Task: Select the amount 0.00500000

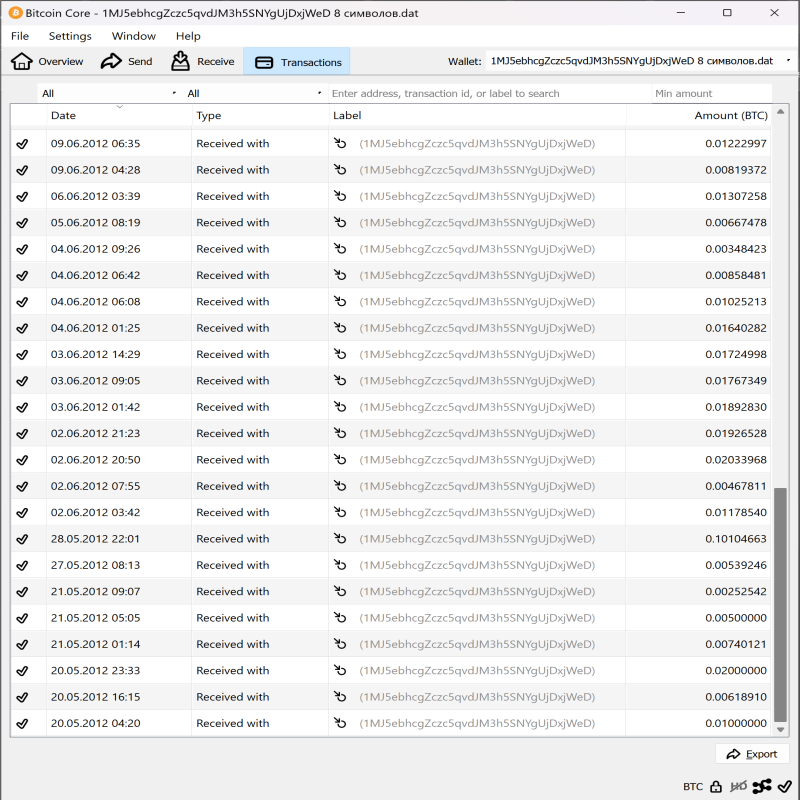Action: click(x=736, y=618)
